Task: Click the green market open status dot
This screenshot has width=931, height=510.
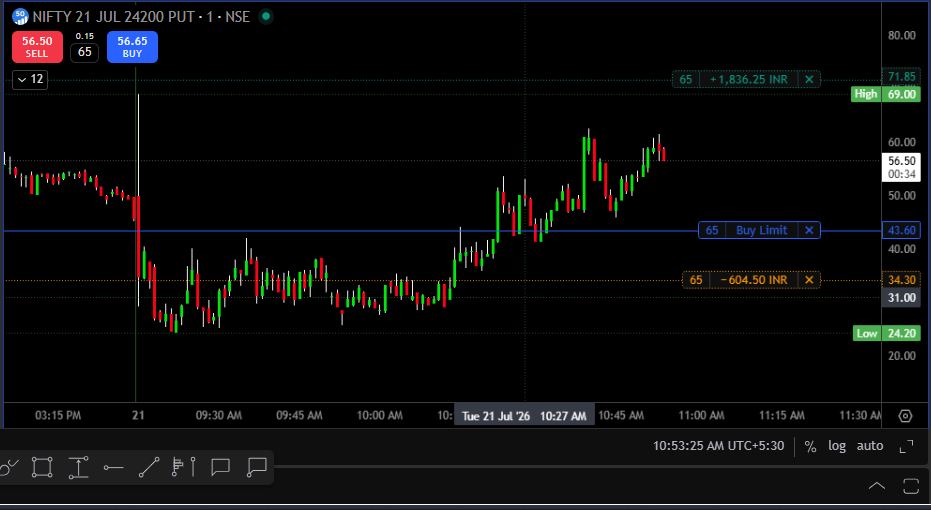Action: pos(266,17)
